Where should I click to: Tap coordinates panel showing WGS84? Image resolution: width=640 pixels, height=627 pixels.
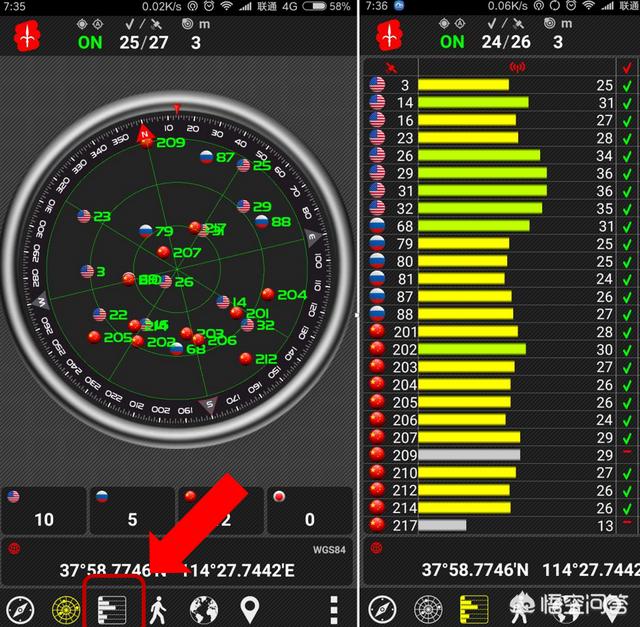pos(177,563)
